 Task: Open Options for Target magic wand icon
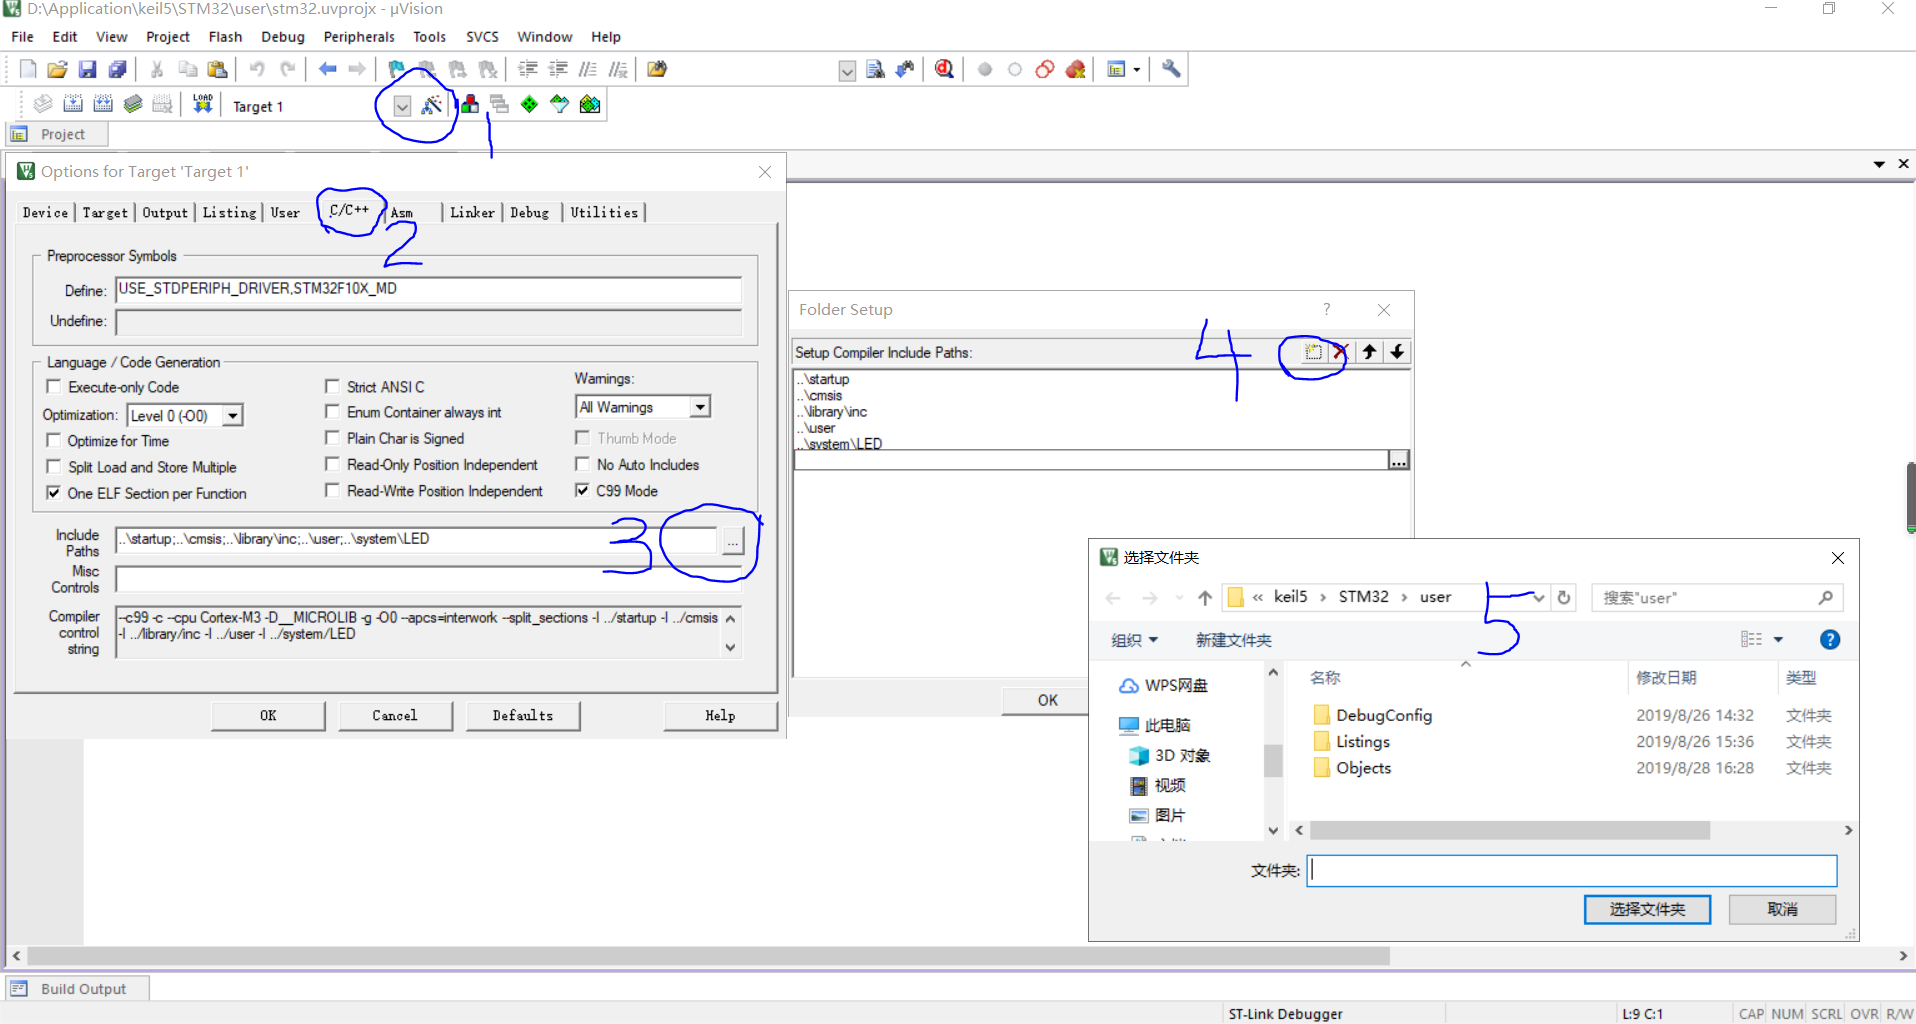pos(432,105)
